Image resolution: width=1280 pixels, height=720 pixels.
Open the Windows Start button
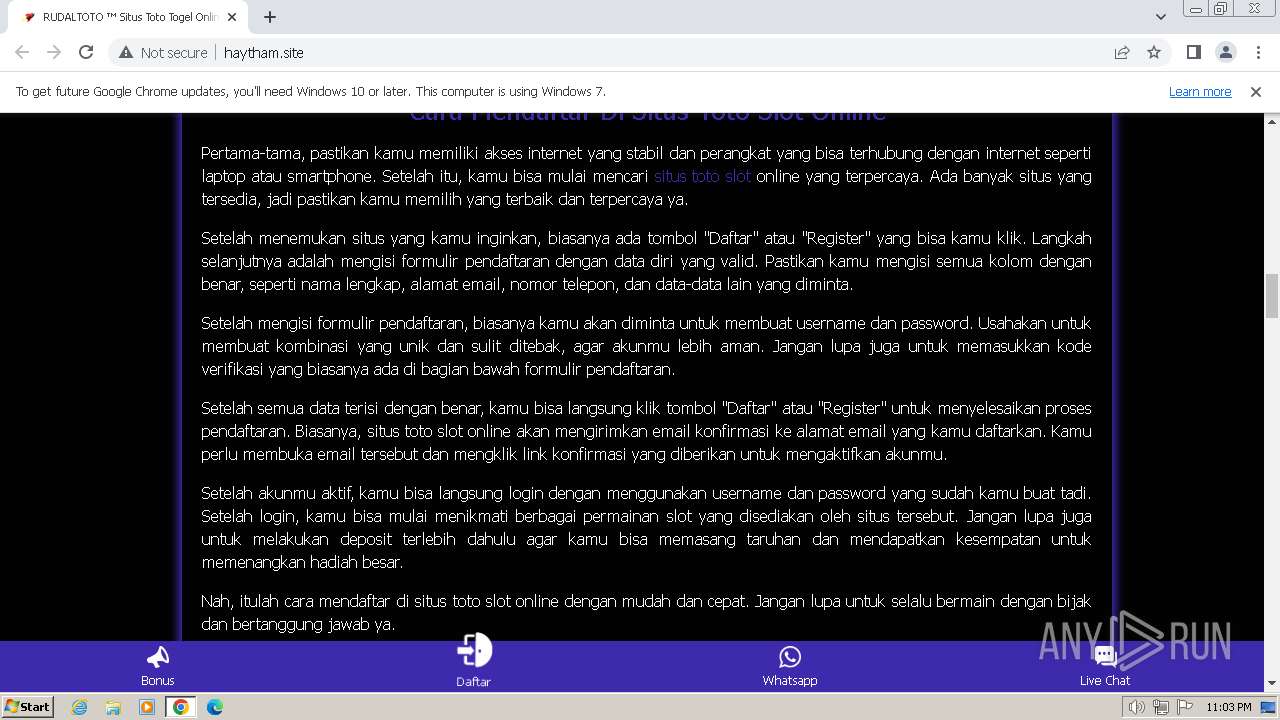click(28, 706)
